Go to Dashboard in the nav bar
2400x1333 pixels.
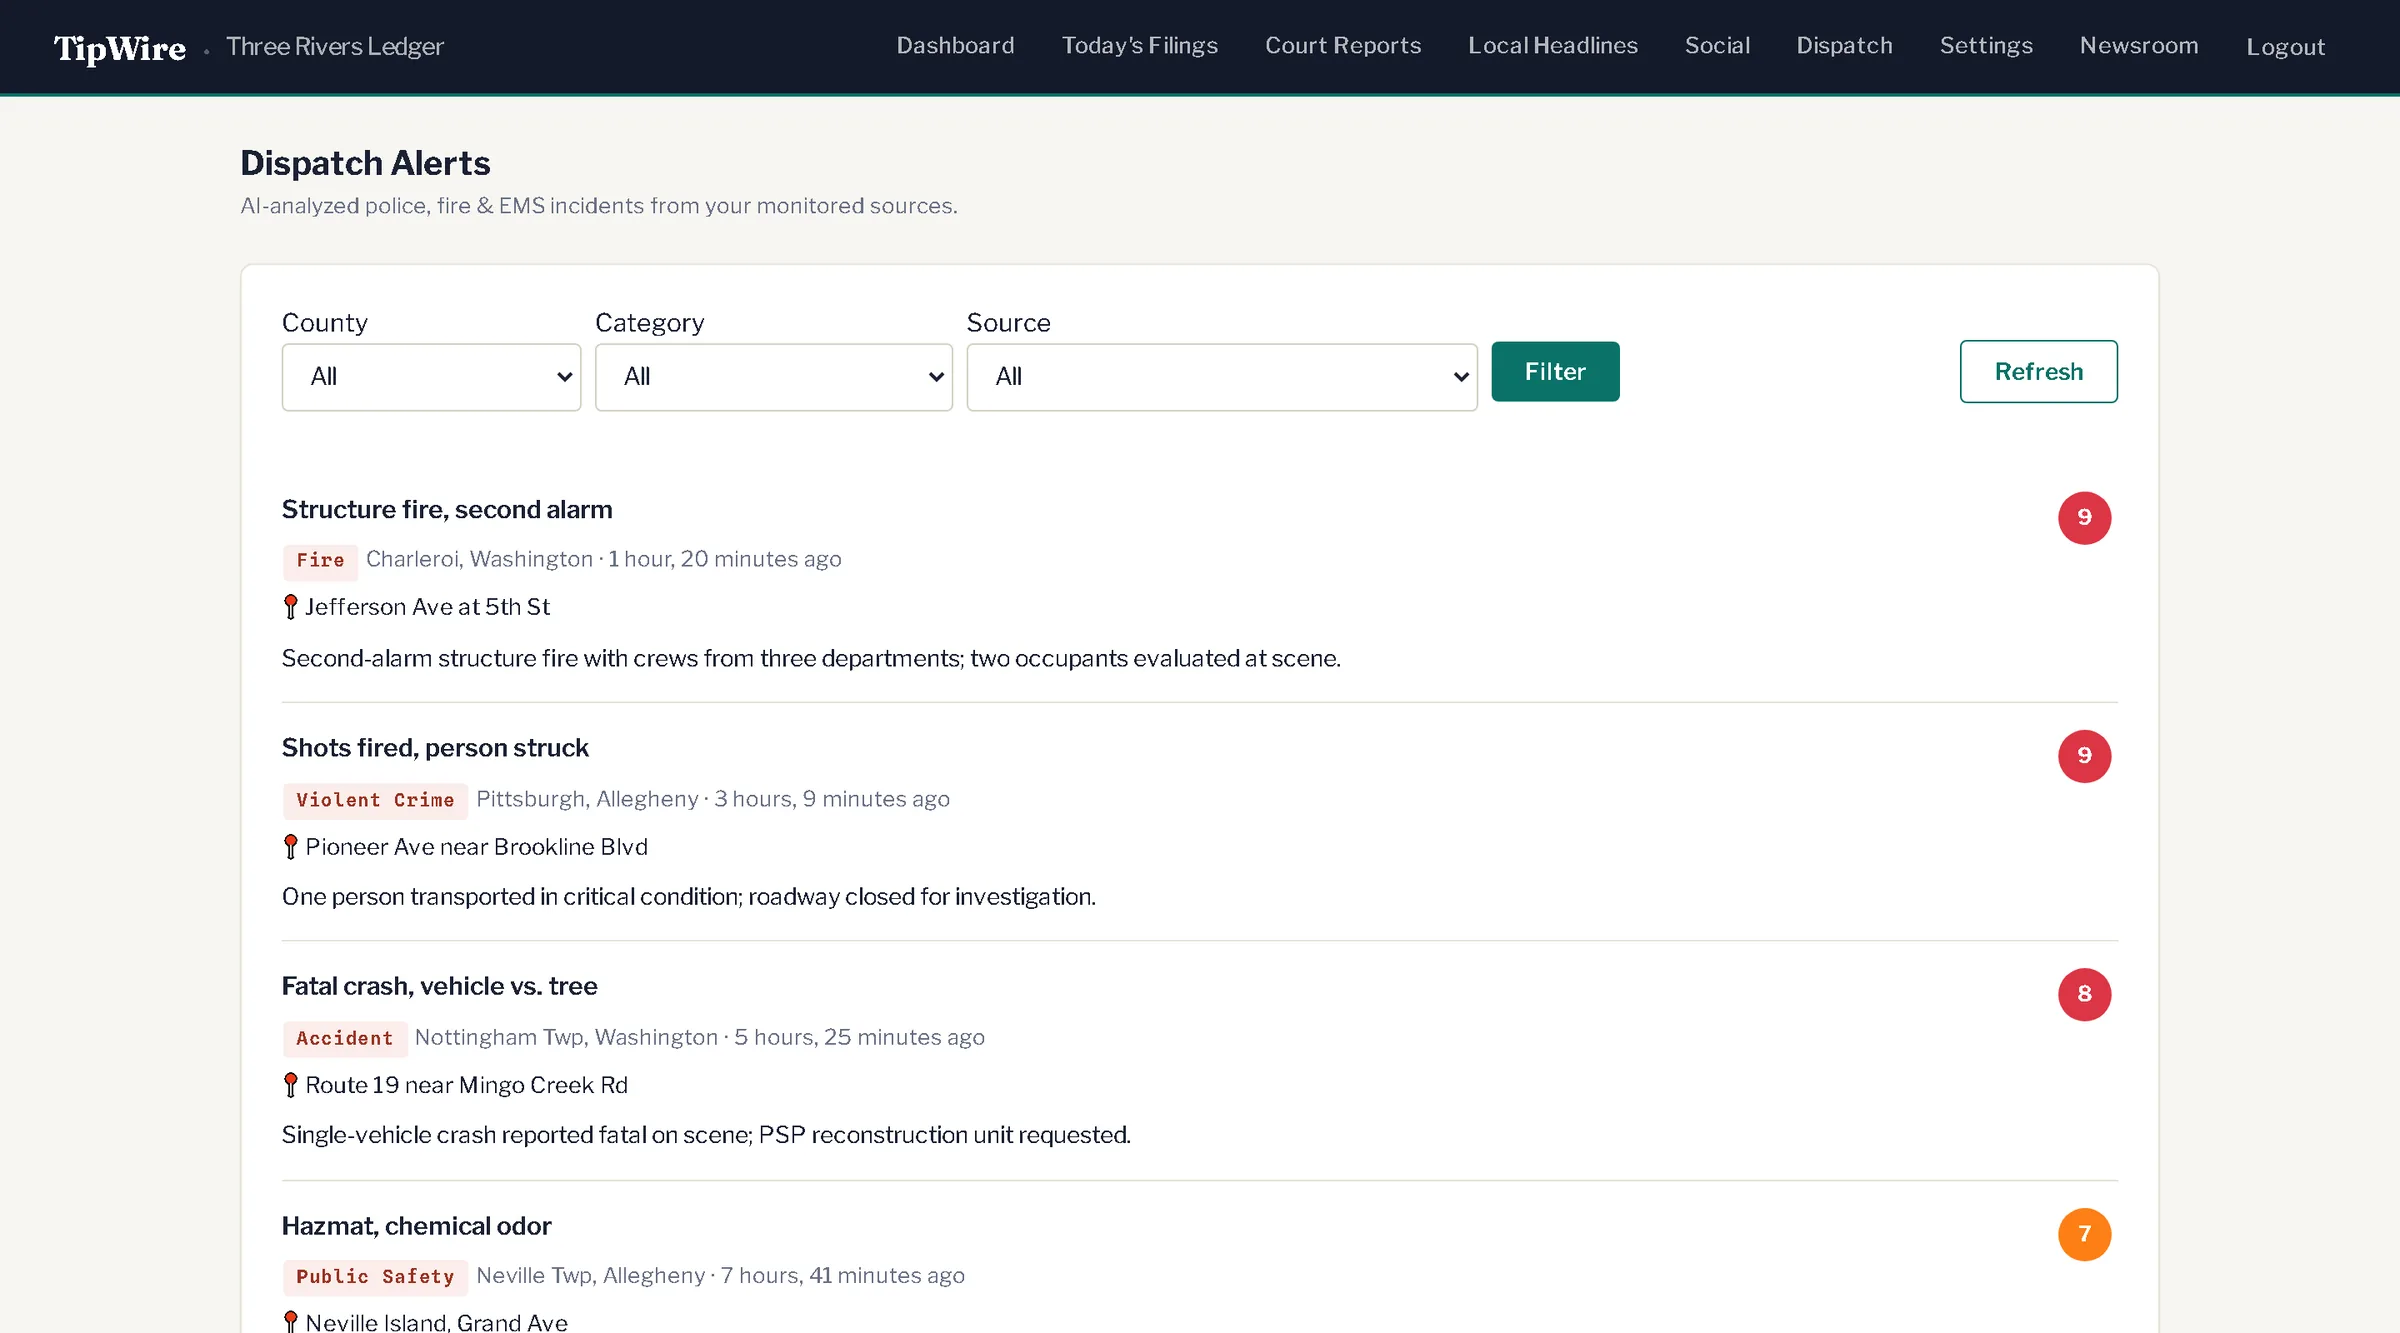[x=955, y=46]
